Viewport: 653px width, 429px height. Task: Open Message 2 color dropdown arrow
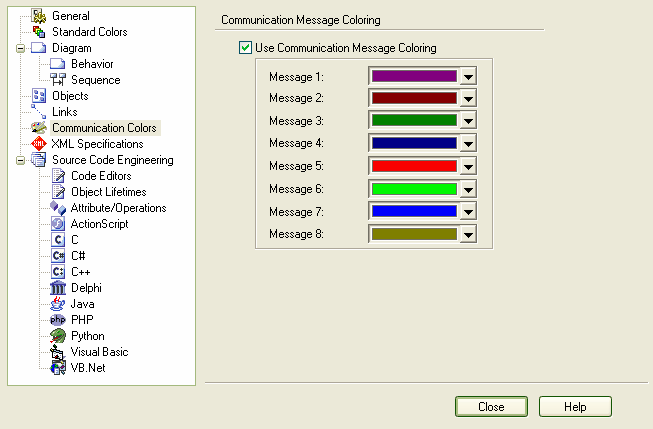pyautogui.click(x=469, y=98)
